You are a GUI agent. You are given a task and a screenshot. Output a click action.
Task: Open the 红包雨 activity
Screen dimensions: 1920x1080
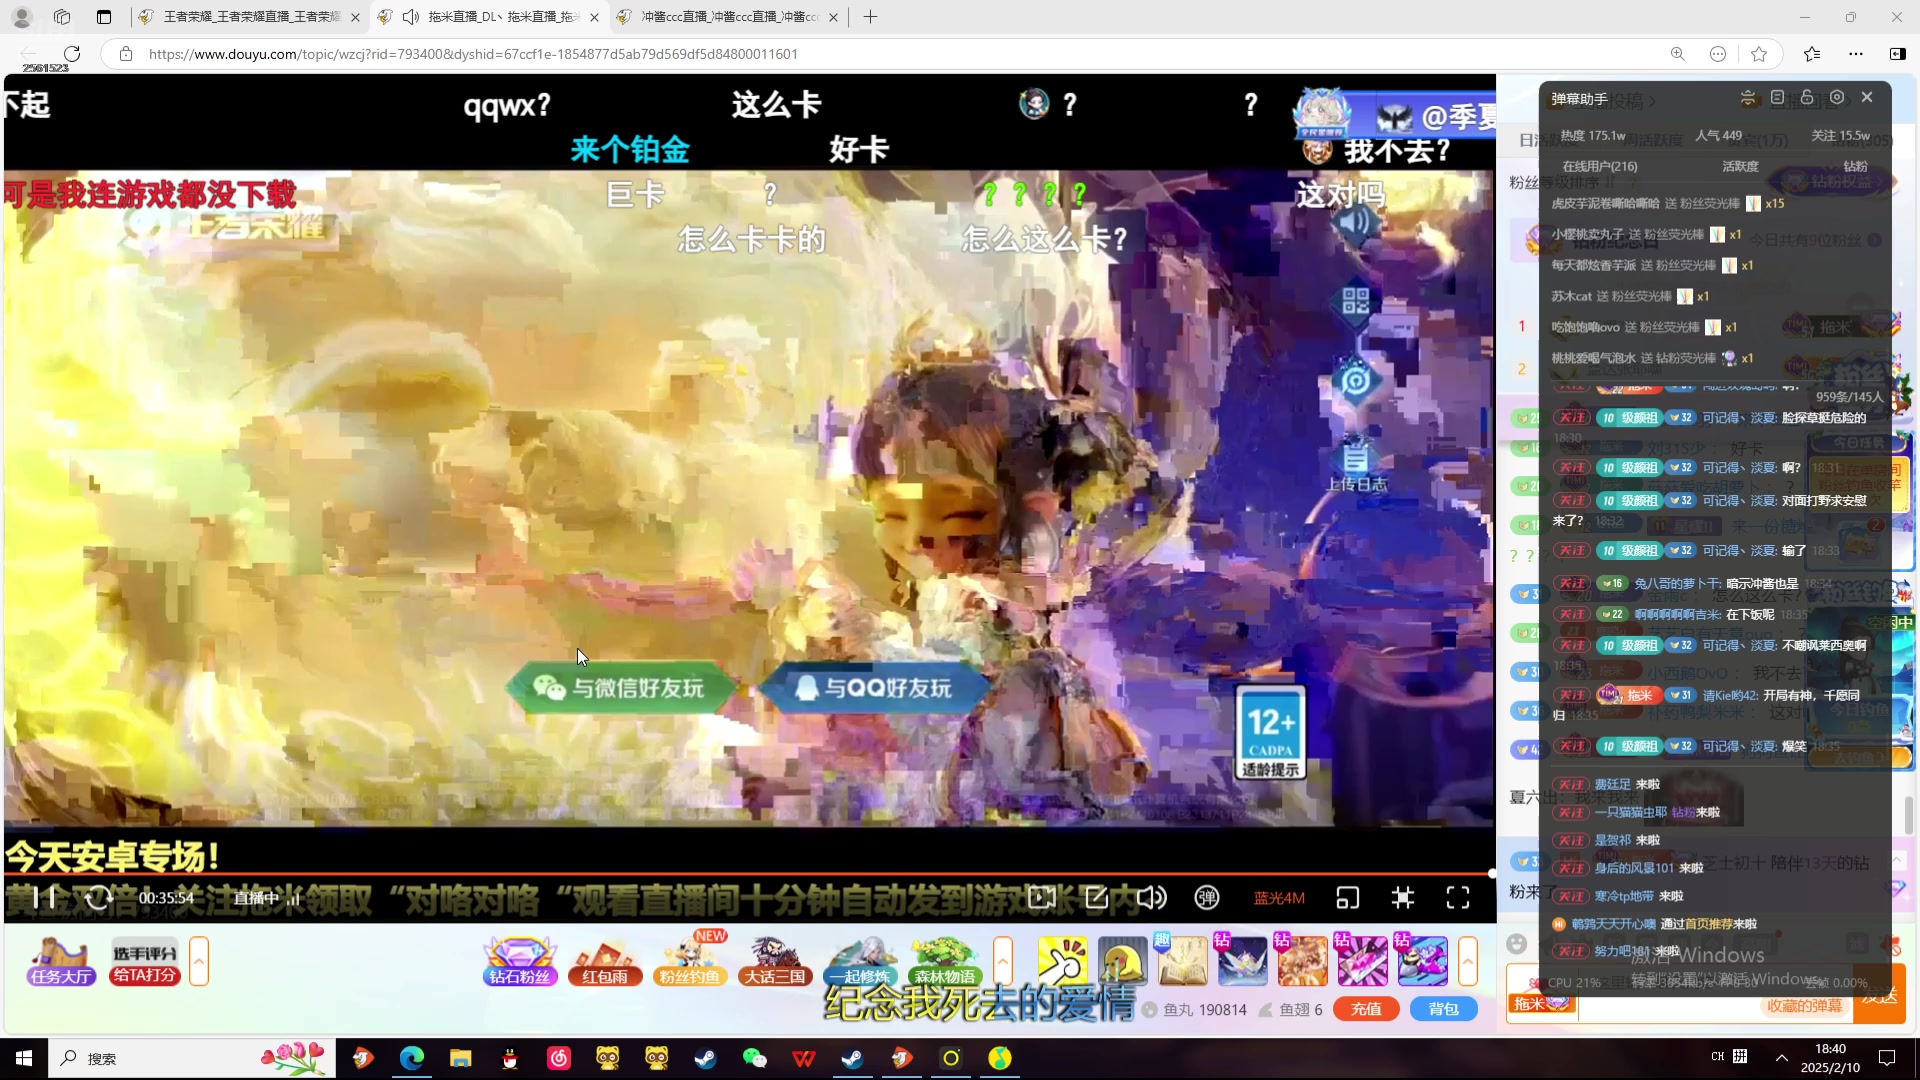click(605, 961)
